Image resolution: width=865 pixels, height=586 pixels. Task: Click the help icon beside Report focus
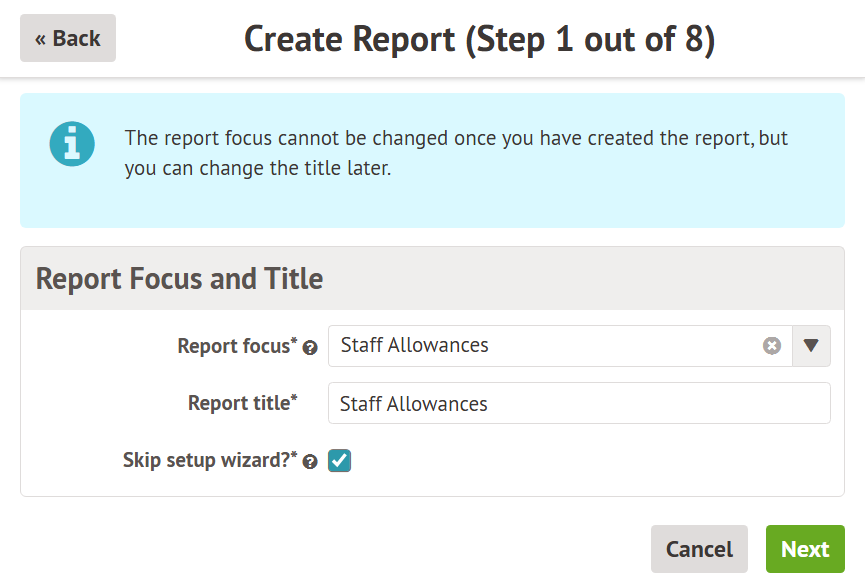[x=310, y=348]
